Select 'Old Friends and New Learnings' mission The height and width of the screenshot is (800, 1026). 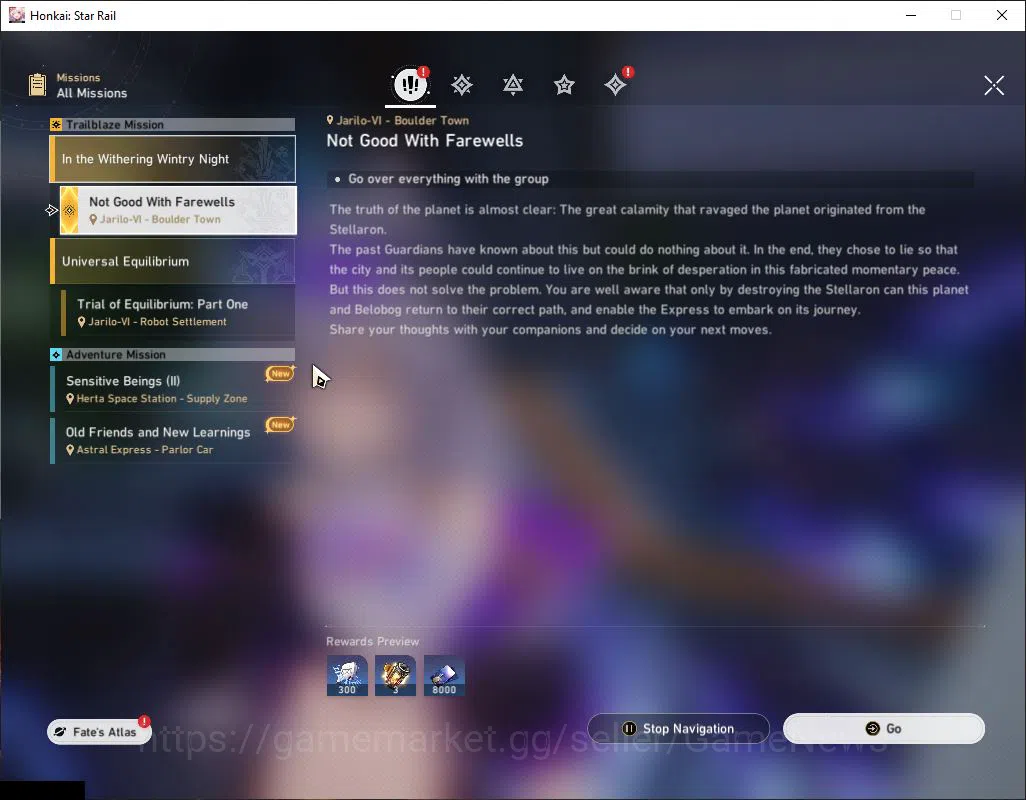point(173,440)
